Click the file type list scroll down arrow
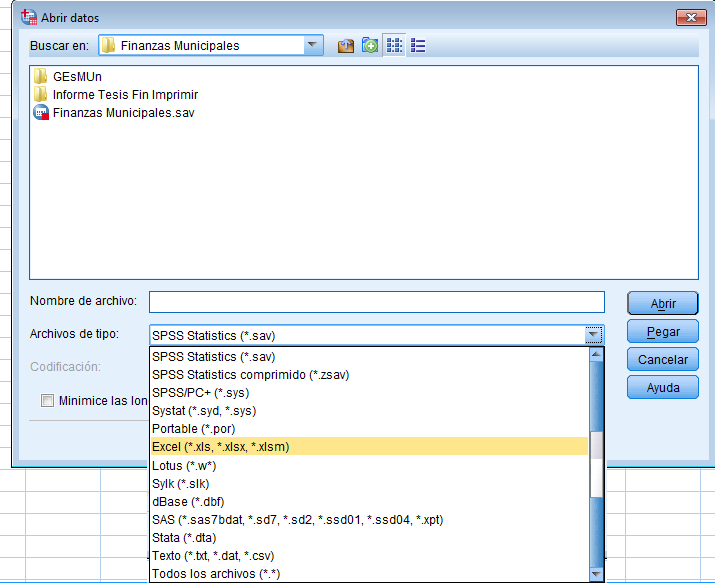715x583 pixels. tap(596, 574)
